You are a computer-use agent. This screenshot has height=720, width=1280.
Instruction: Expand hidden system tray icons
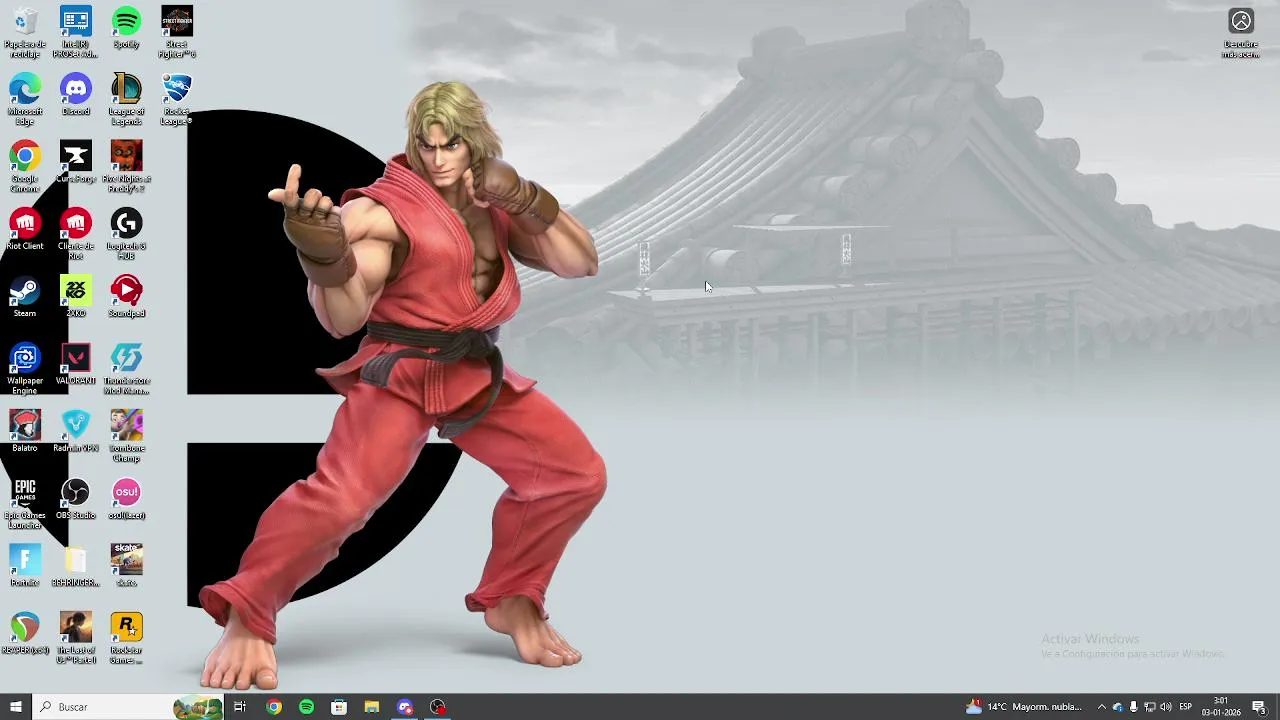(1102, 707)
